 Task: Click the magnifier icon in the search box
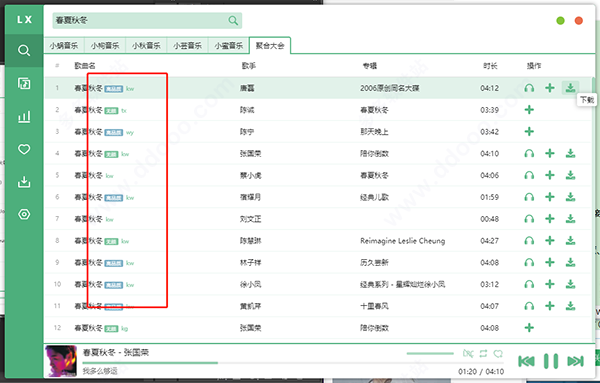click(x=233, y=20)
